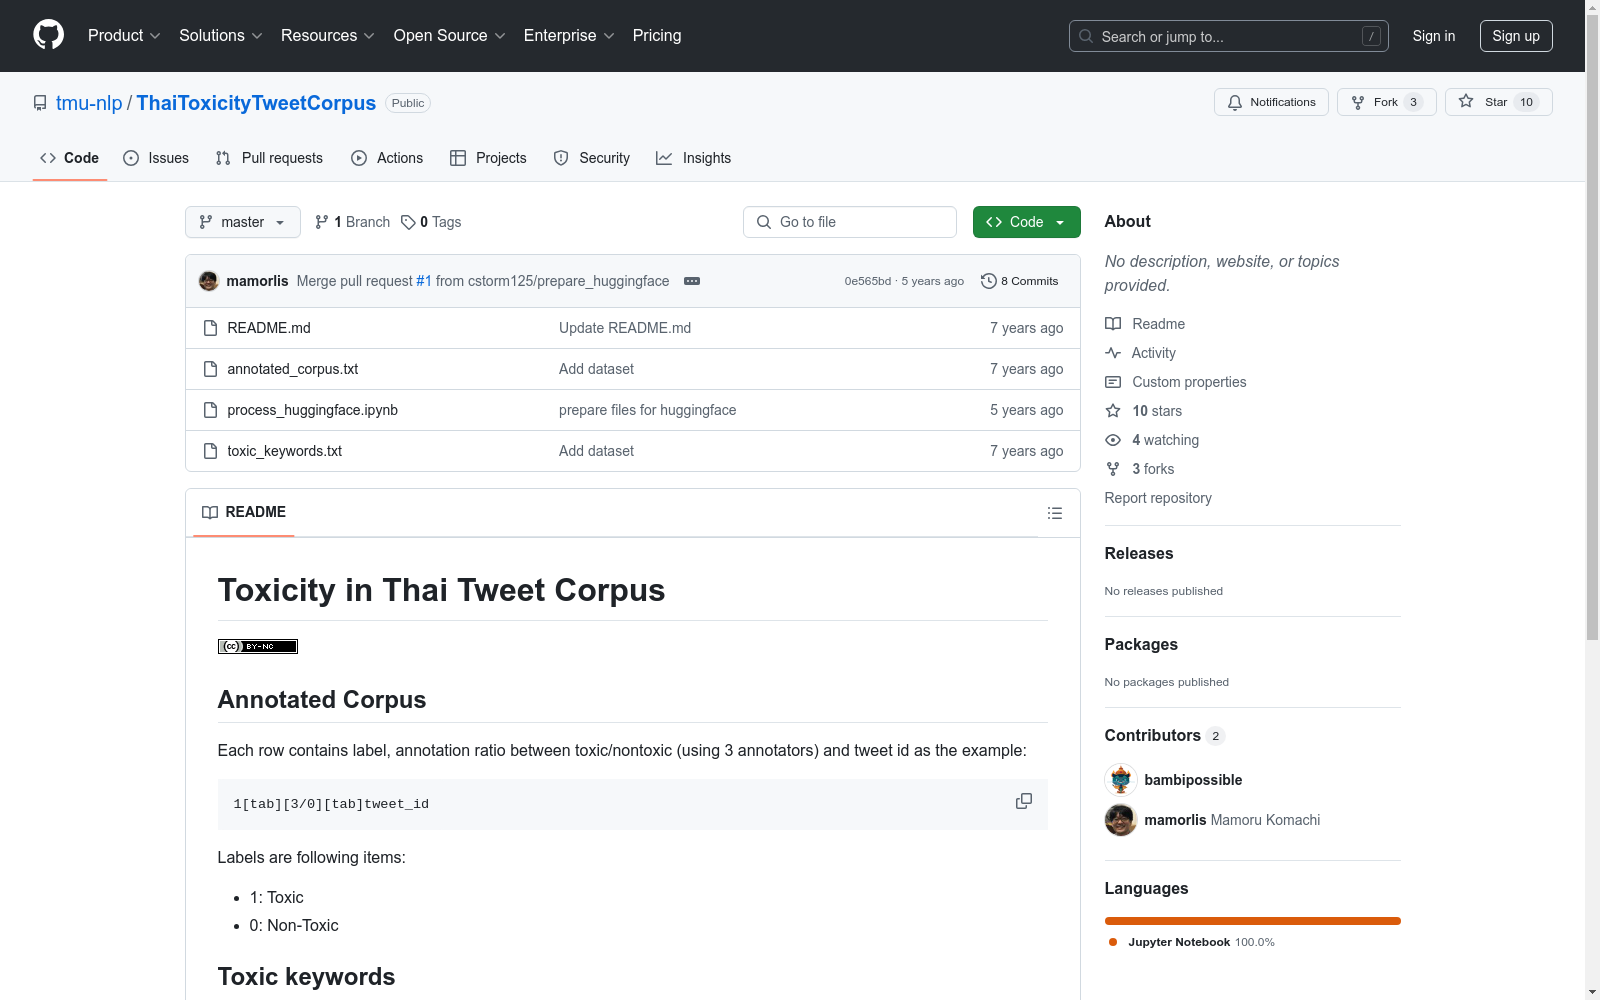Open the Security tab
The image size is (1600, 1000).
pyautogui.click(x=592, y=158)
